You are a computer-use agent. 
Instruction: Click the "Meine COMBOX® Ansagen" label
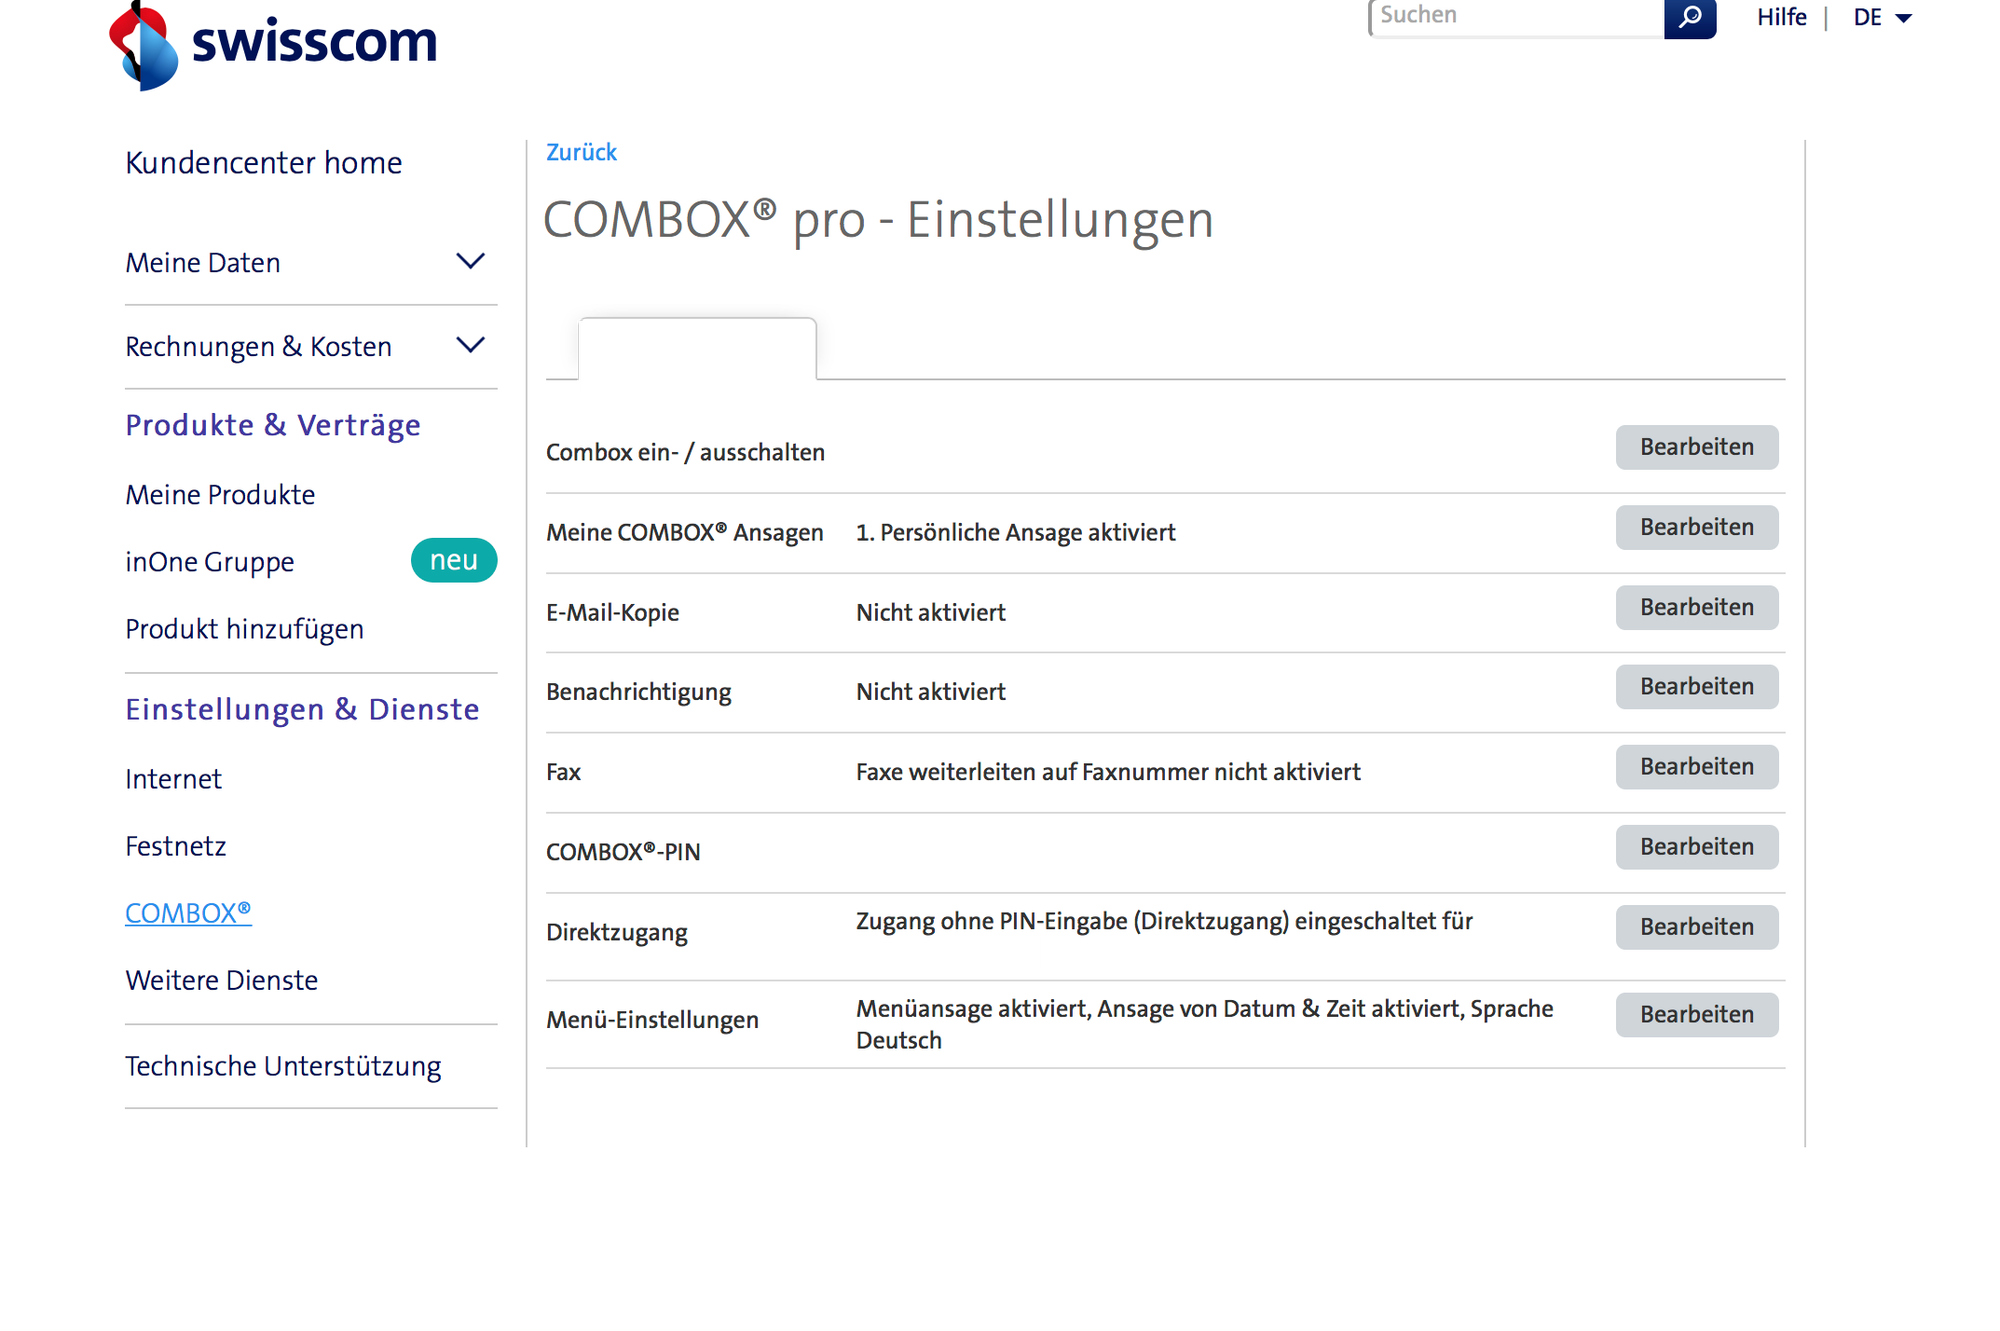point(685,532)
